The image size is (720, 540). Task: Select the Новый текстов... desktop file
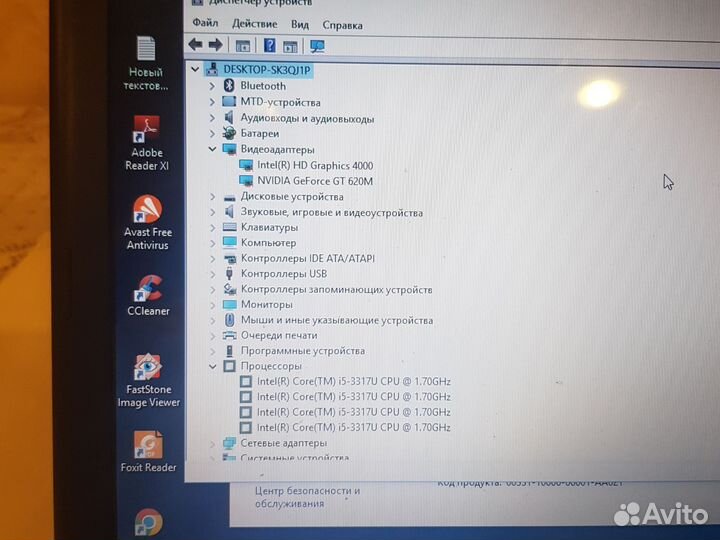pyautogui.click(x=146, y=63)
